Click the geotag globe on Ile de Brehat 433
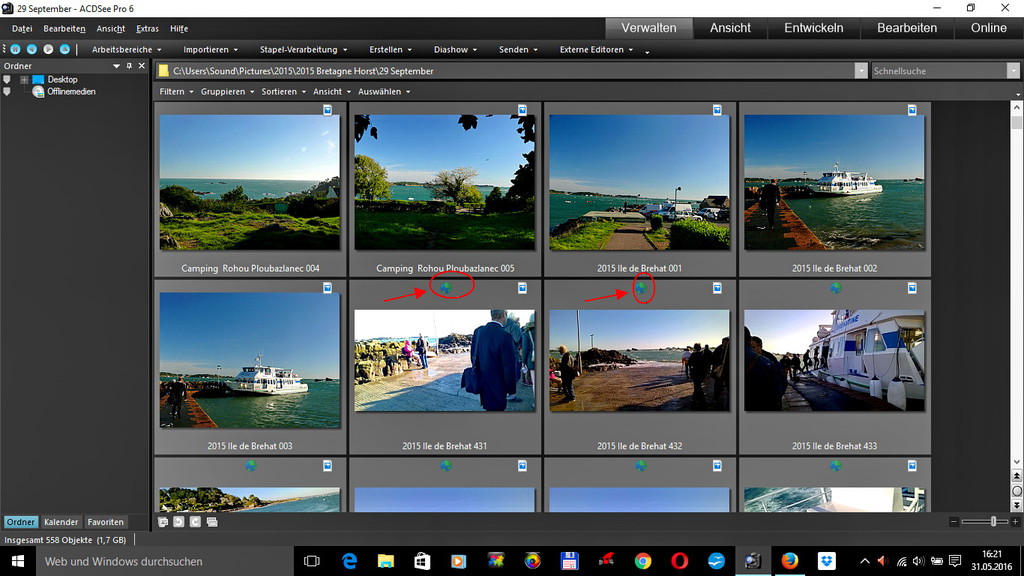The width and height of the screenshot is (1024, 576). (835, 287)
